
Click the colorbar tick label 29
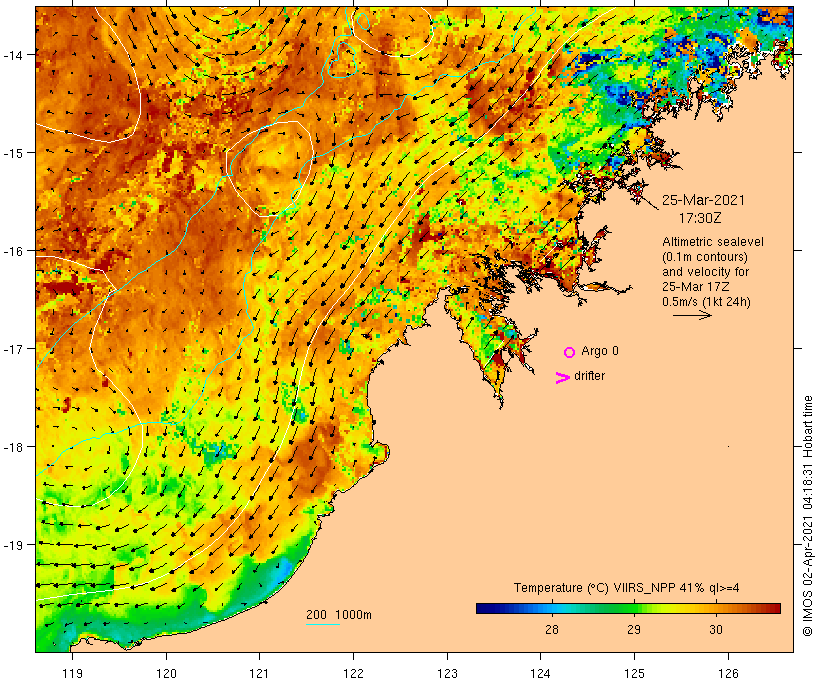click(634, 630)
